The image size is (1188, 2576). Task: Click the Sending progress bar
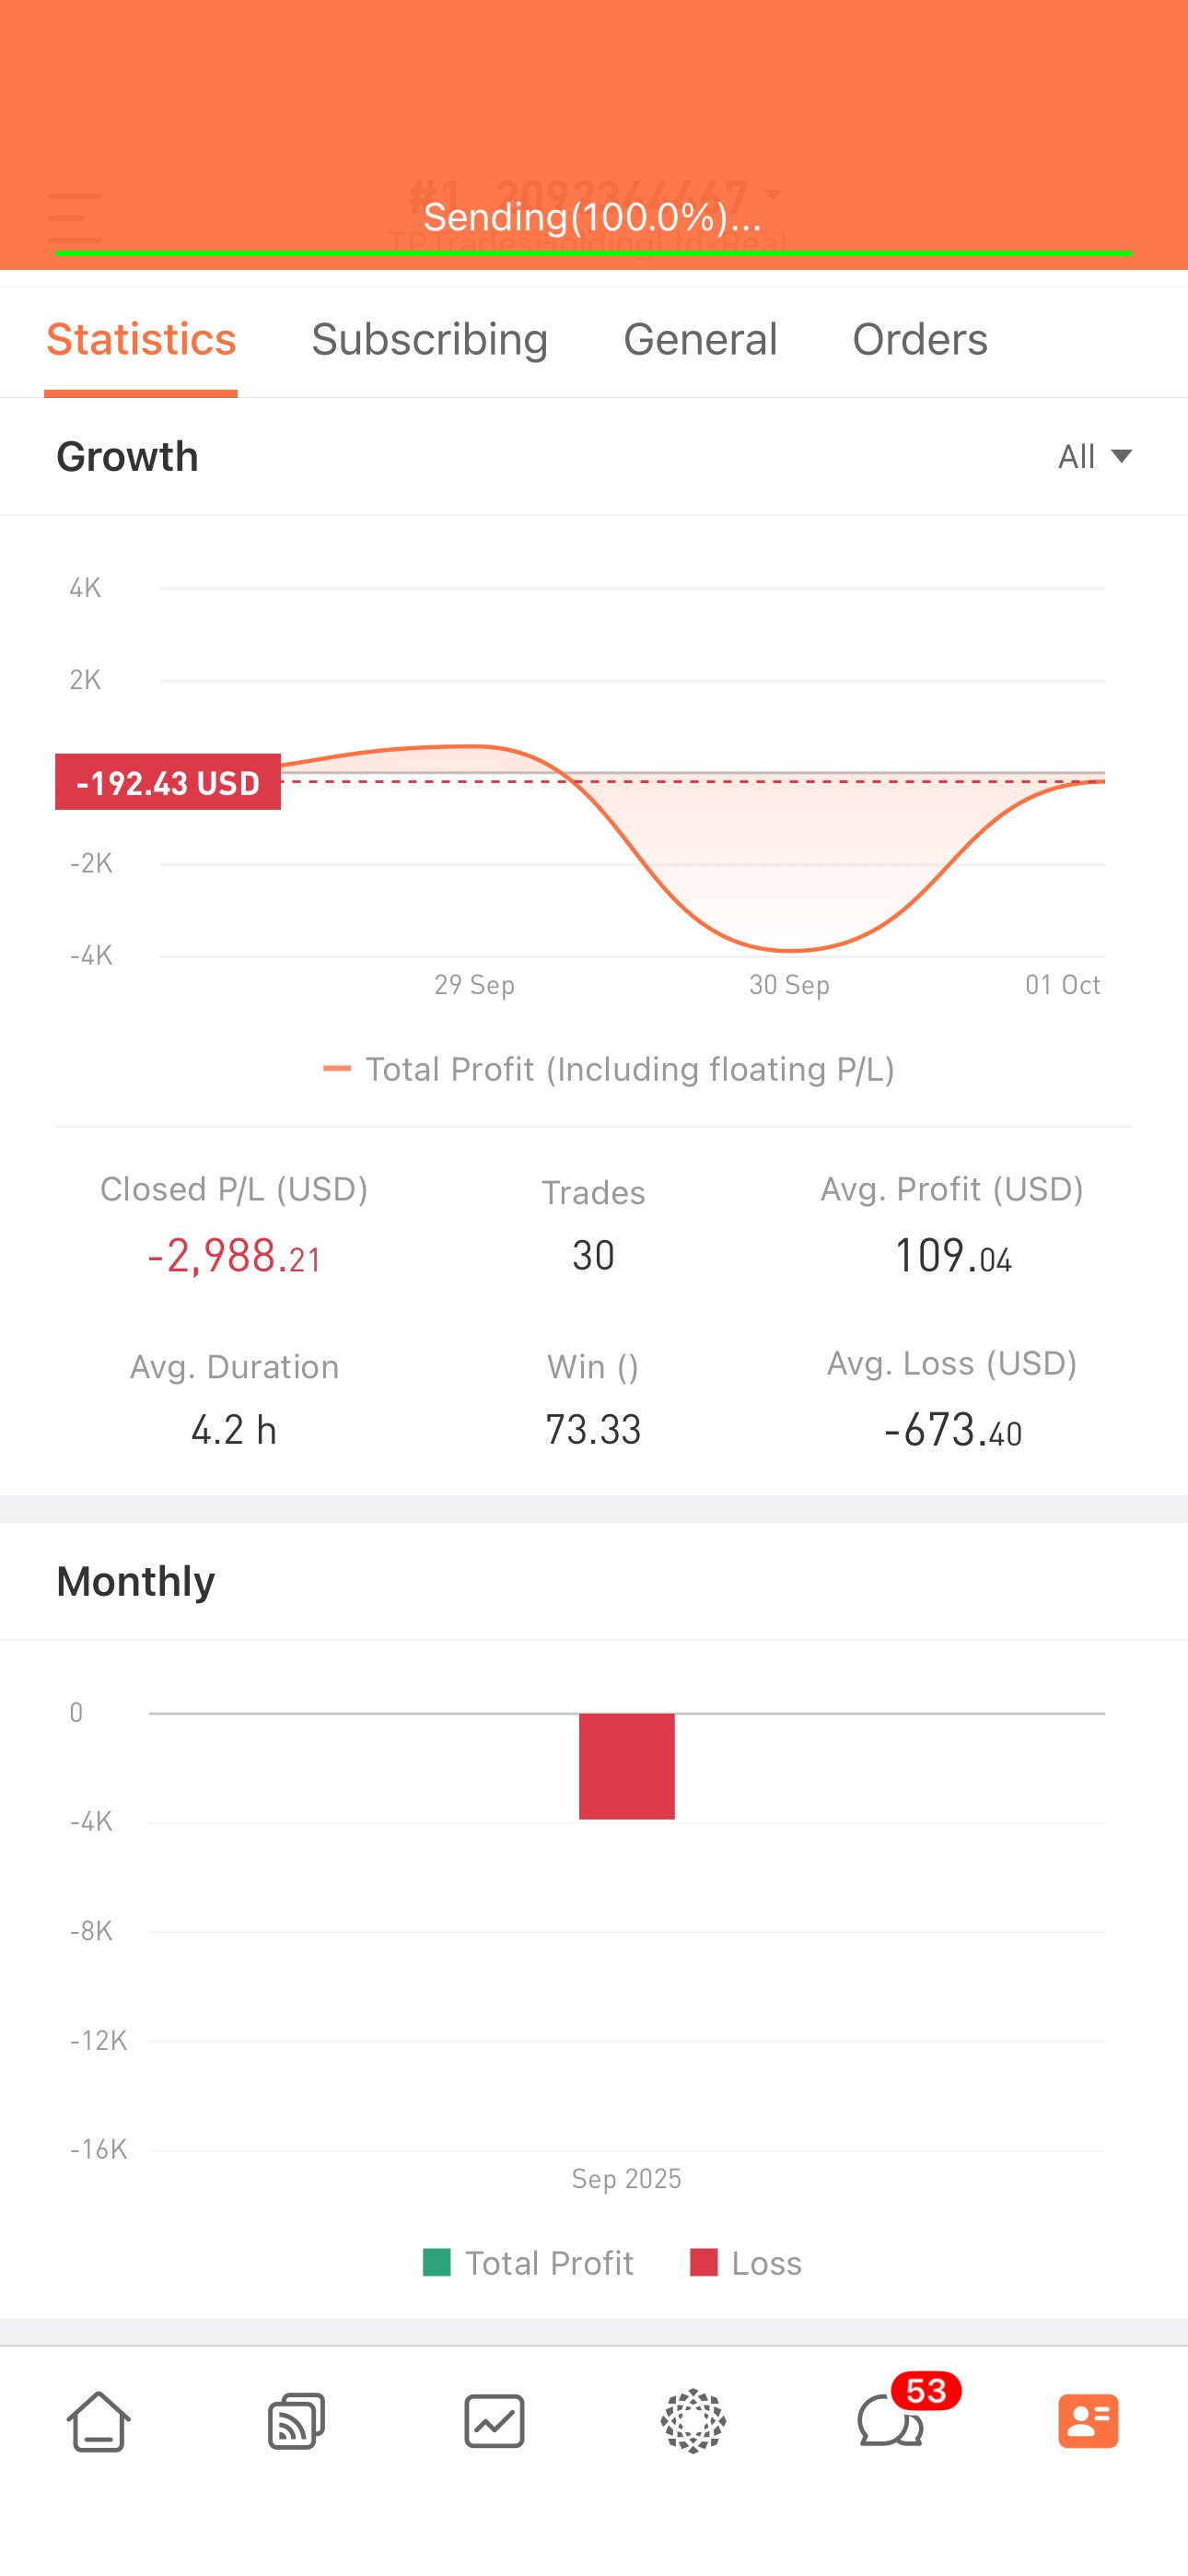point(593,252)
